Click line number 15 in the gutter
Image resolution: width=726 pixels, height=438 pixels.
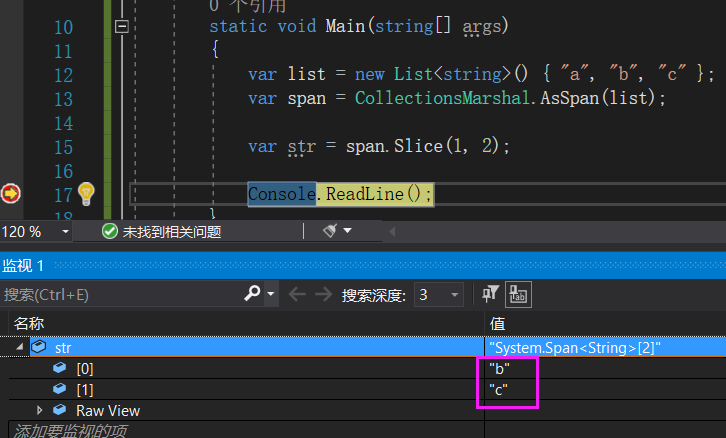tap(63, 148)
